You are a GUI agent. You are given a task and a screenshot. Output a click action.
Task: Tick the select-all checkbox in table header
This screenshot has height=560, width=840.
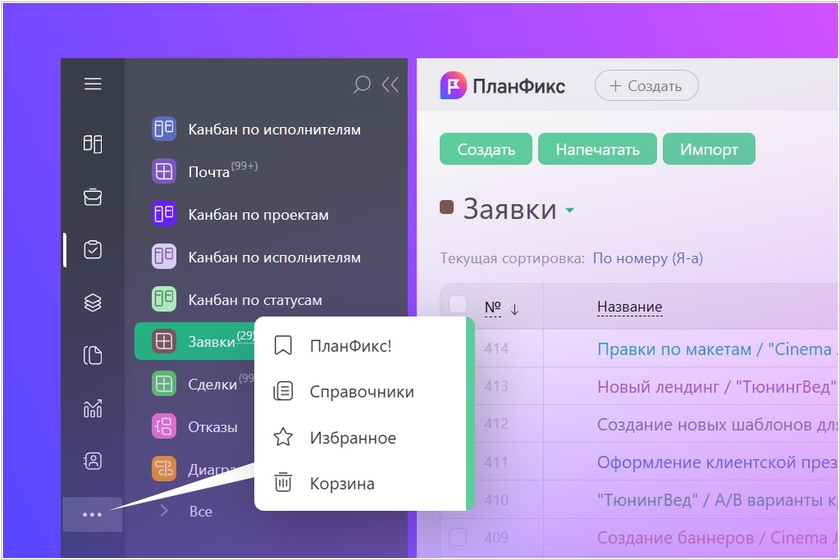pos(458,304)
